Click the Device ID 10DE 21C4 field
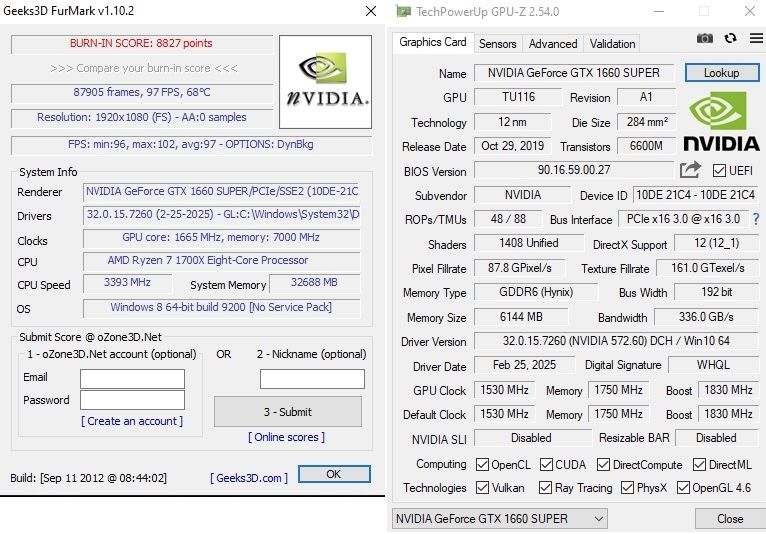Image resolution: width=766 pixels, height=534 pixels. pyautogui.click(x=696, y=195)
